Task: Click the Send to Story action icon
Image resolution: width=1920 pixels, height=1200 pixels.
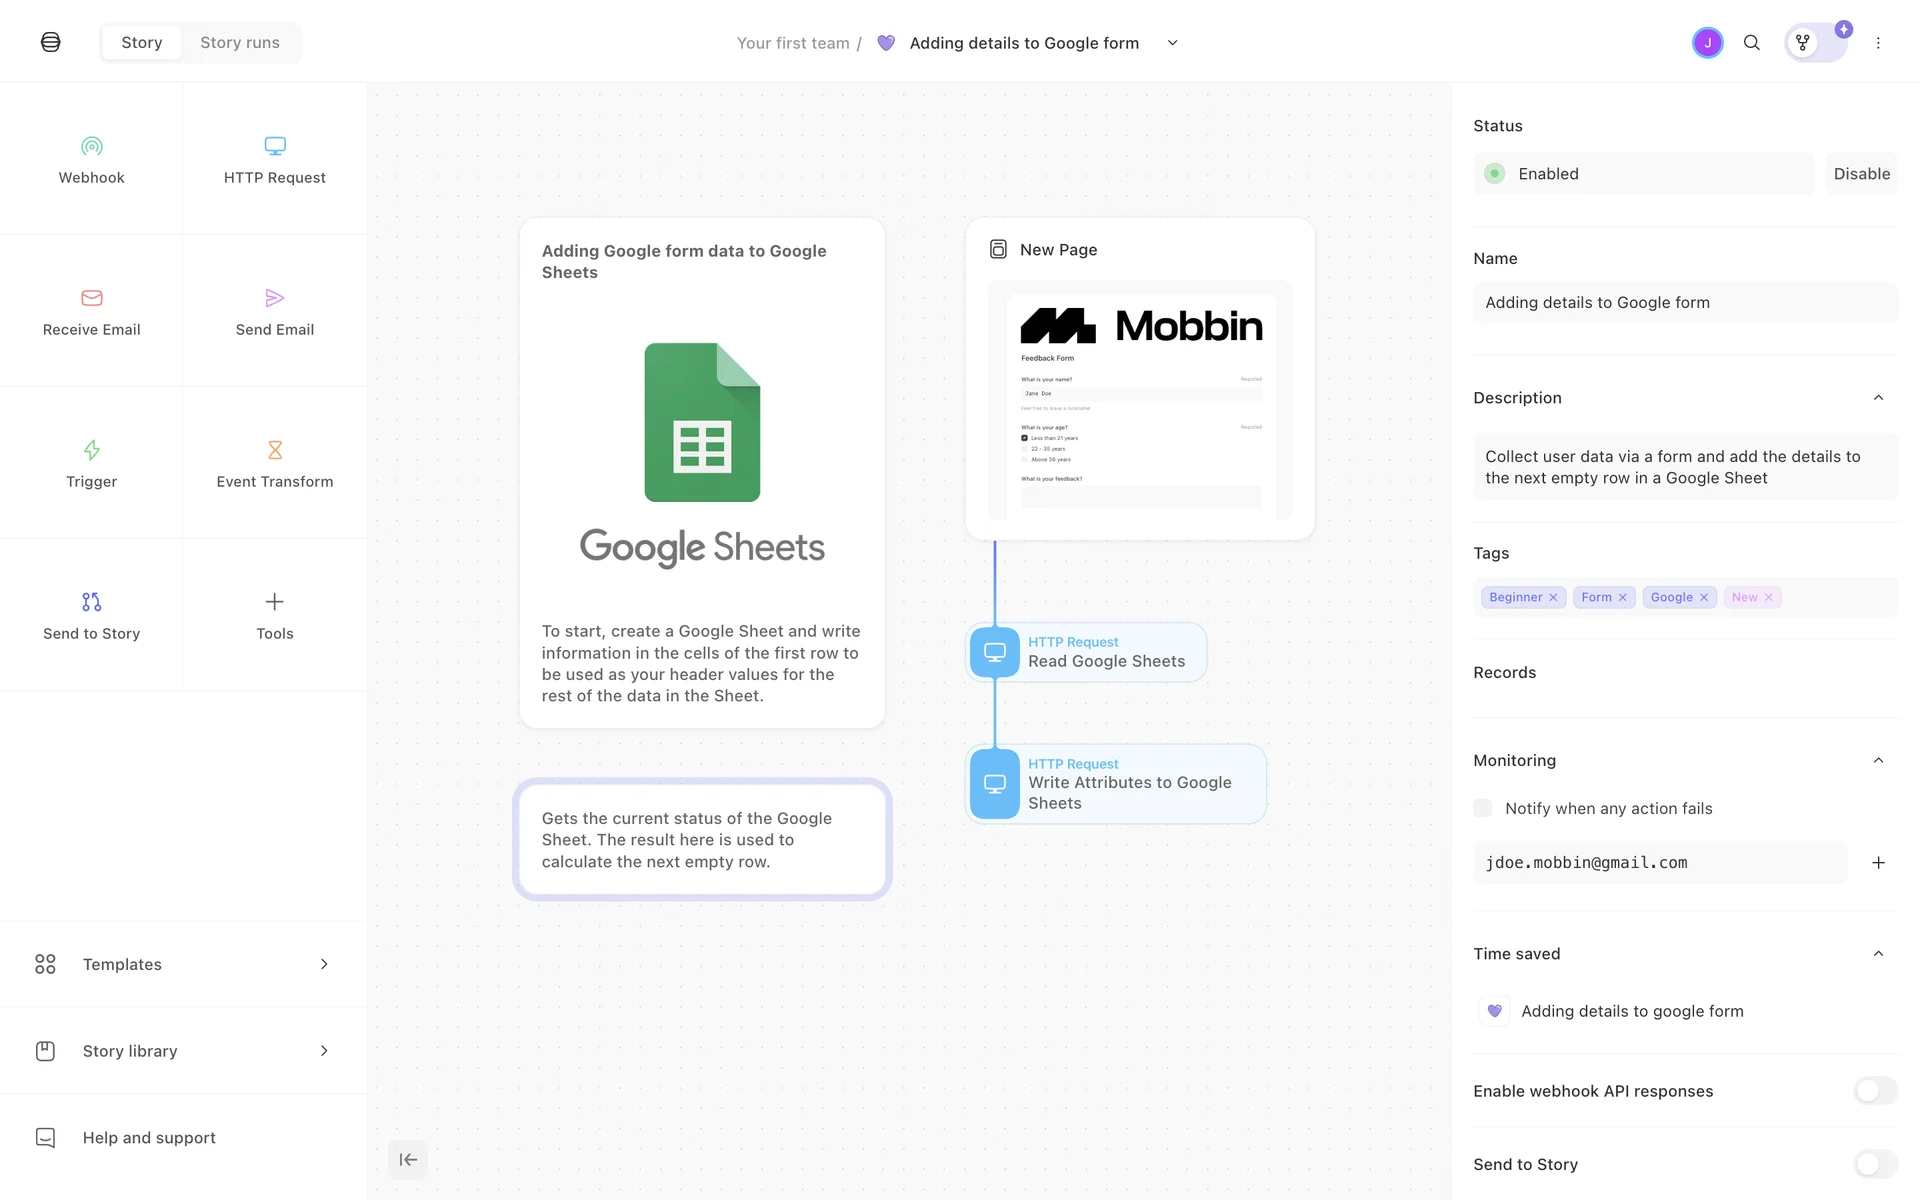Action: [91, 602]
